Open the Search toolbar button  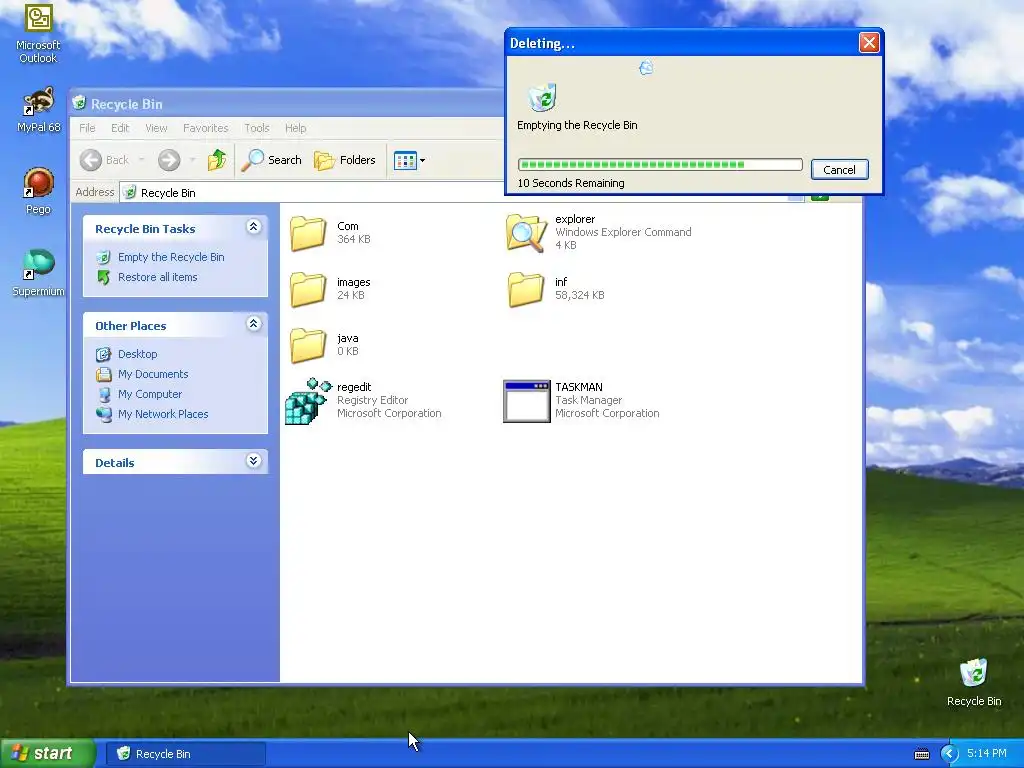point(271,160)
